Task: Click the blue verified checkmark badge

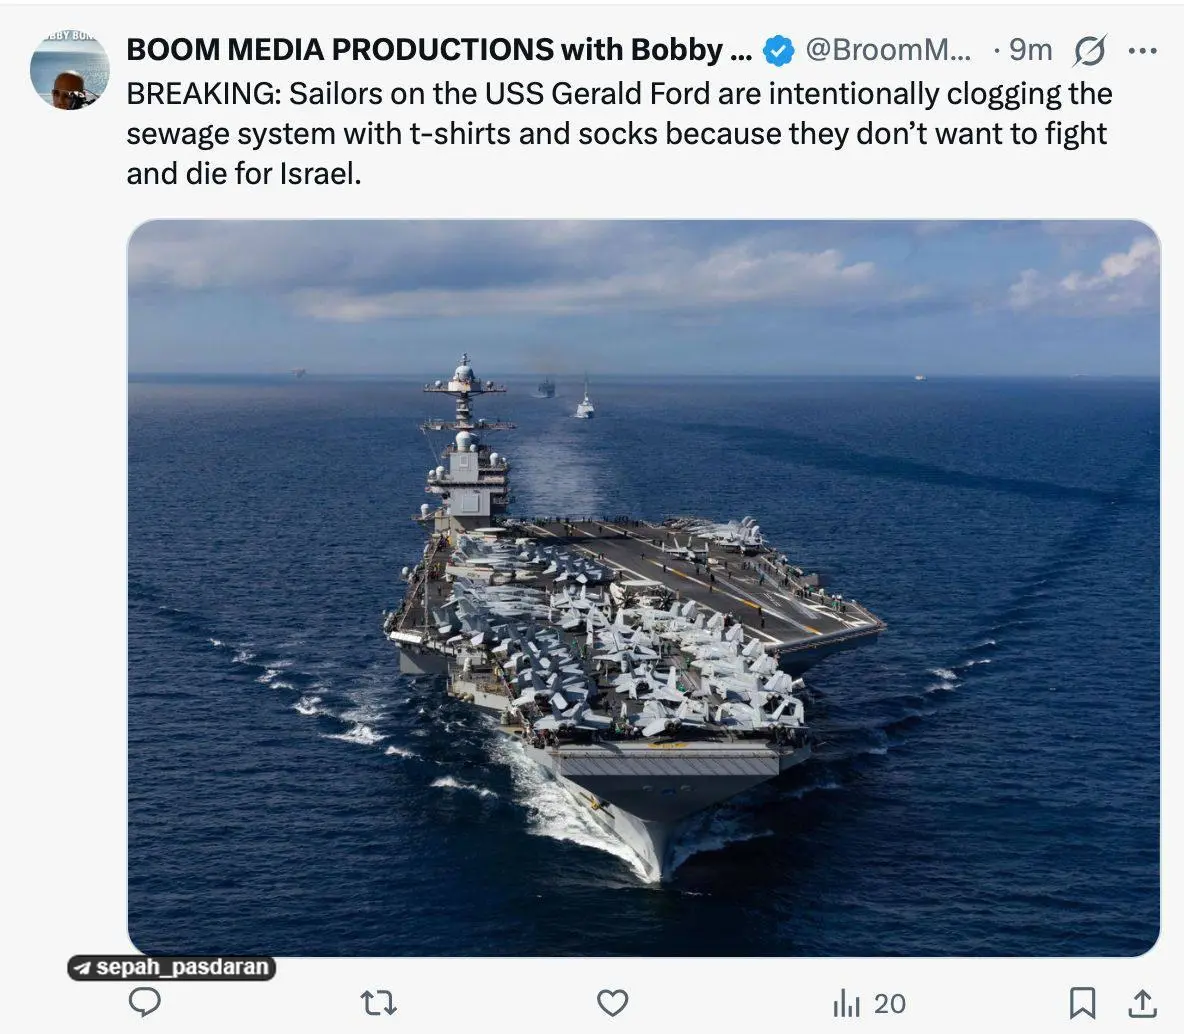Action: (778, 49)
